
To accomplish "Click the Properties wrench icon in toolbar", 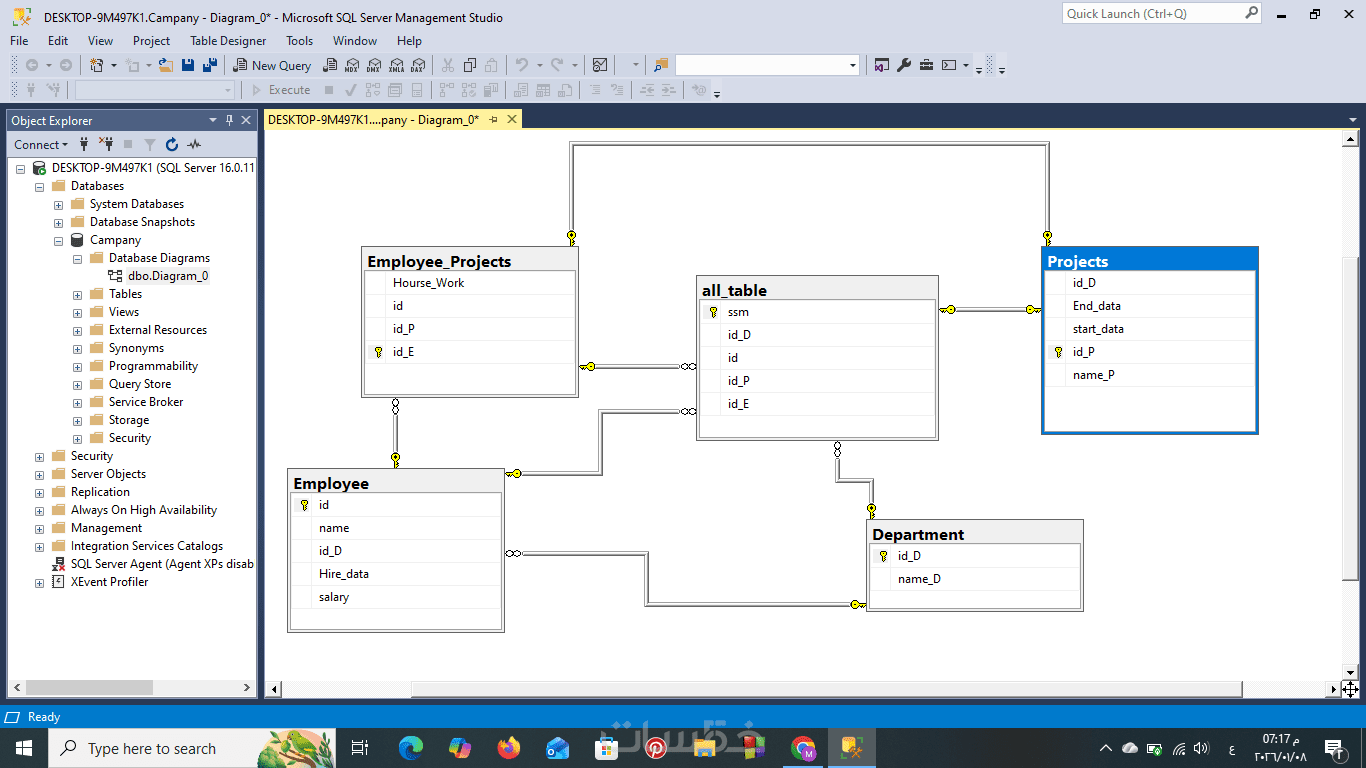I will [904, 65].
